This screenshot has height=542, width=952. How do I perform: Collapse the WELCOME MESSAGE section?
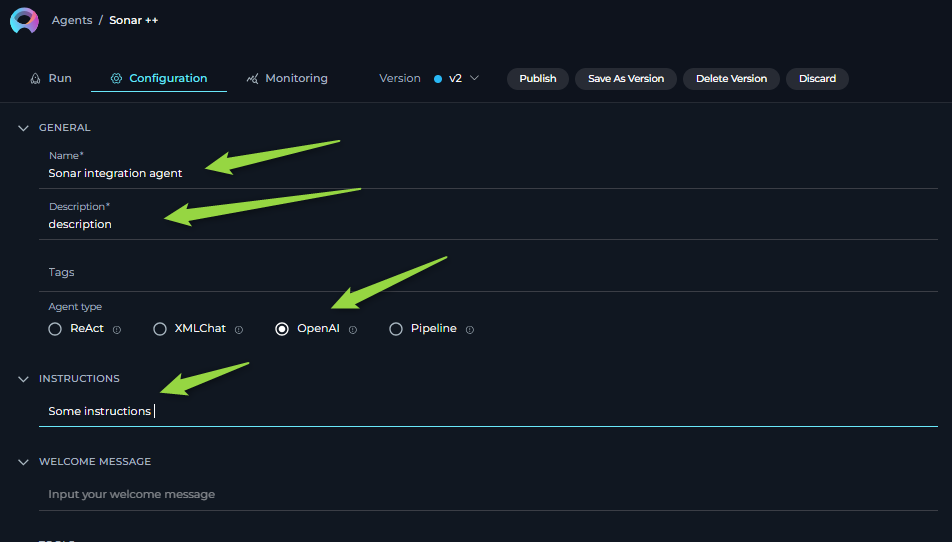click(23, 462)
